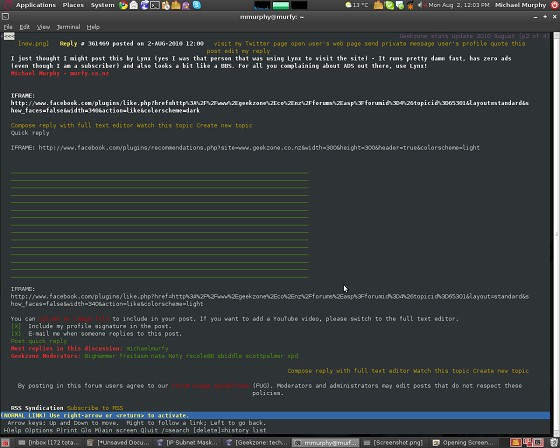This screenshot has width=560, height=448.
Task: Follow 'open user's web page' link
Action: click(x=326, y=44)
